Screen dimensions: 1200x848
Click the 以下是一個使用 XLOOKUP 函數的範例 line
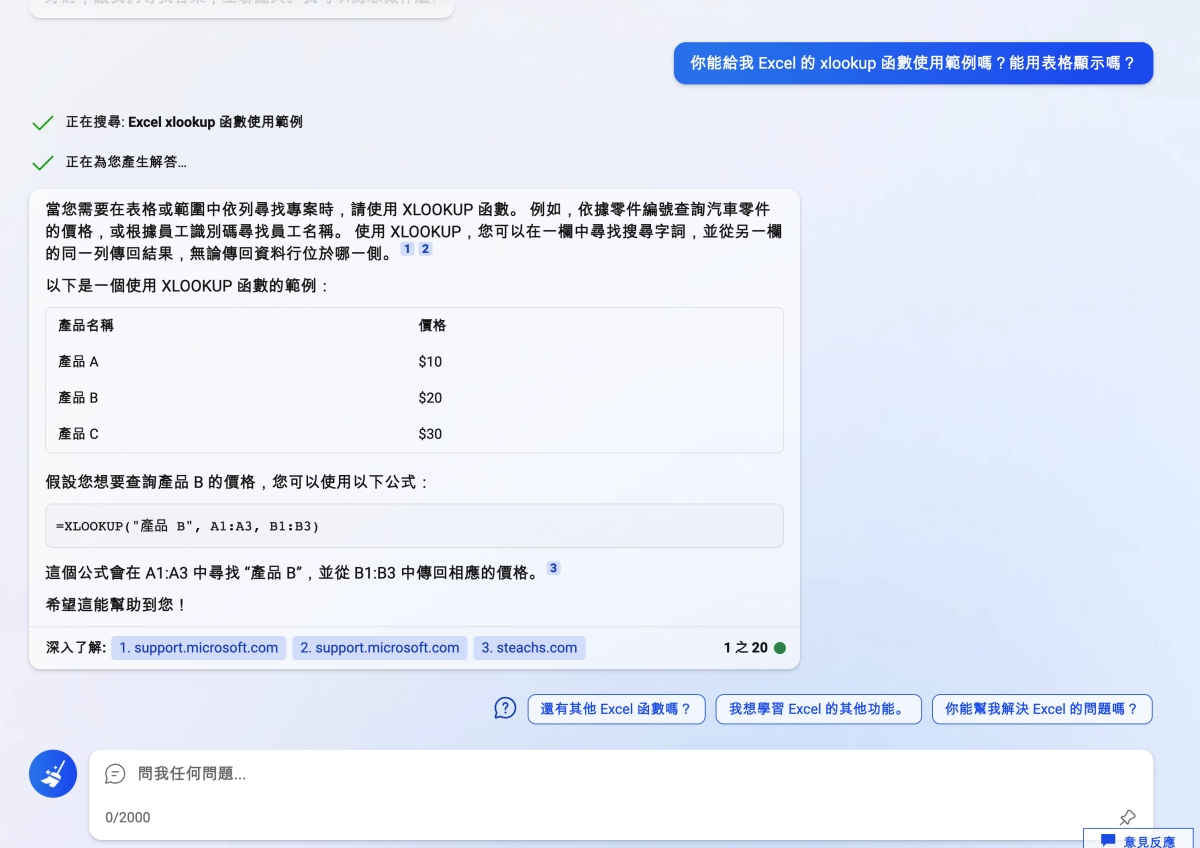point(188,286)
